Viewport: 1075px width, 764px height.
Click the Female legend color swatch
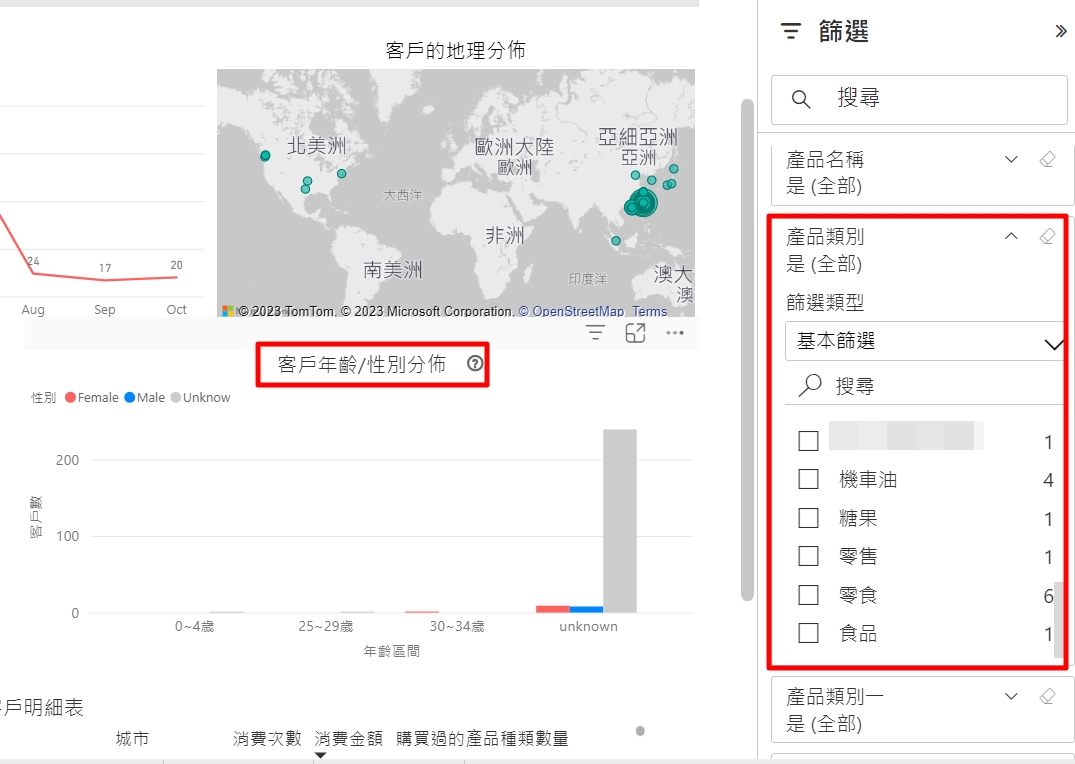tap(70, 398)
